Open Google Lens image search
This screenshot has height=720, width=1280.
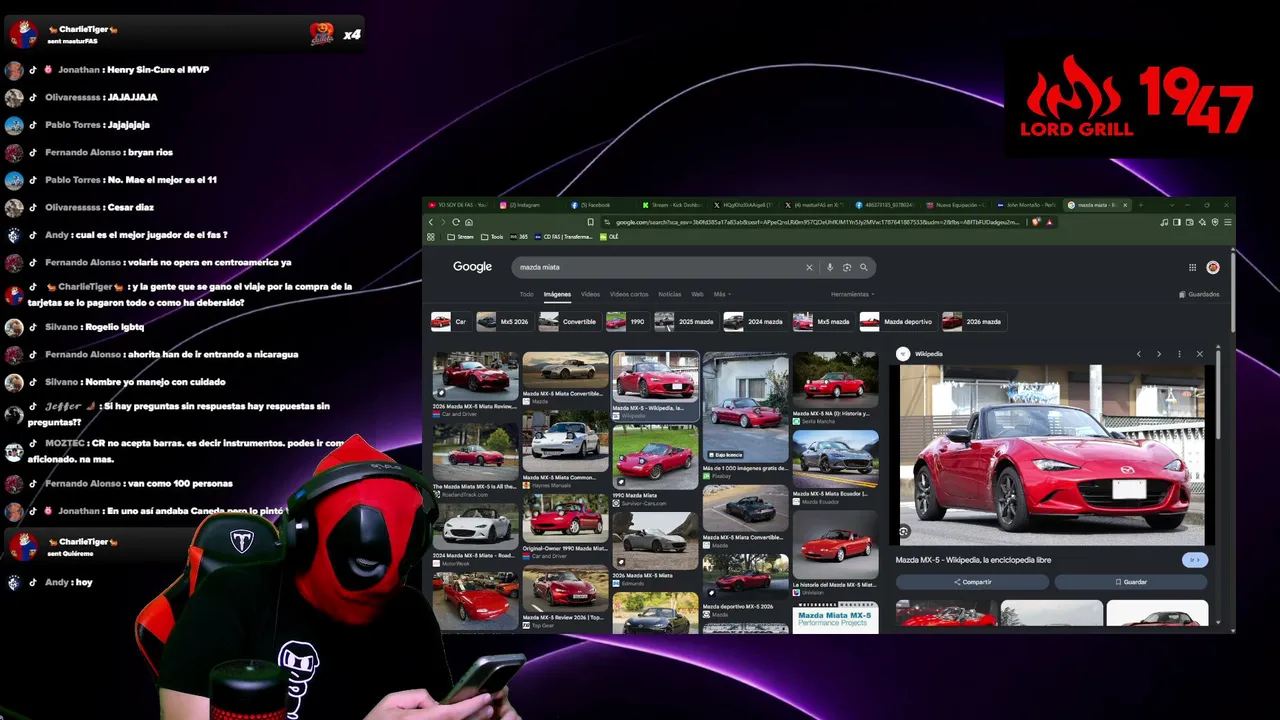click(846, 267)
